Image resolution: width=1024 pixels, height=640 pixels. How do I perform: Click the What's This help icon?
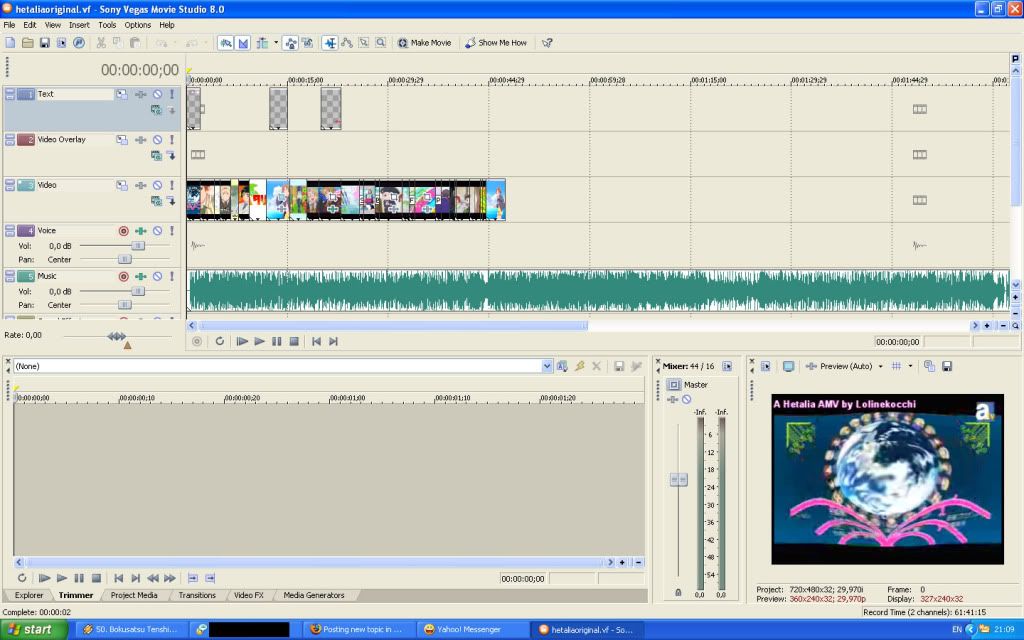pos(547,43)
